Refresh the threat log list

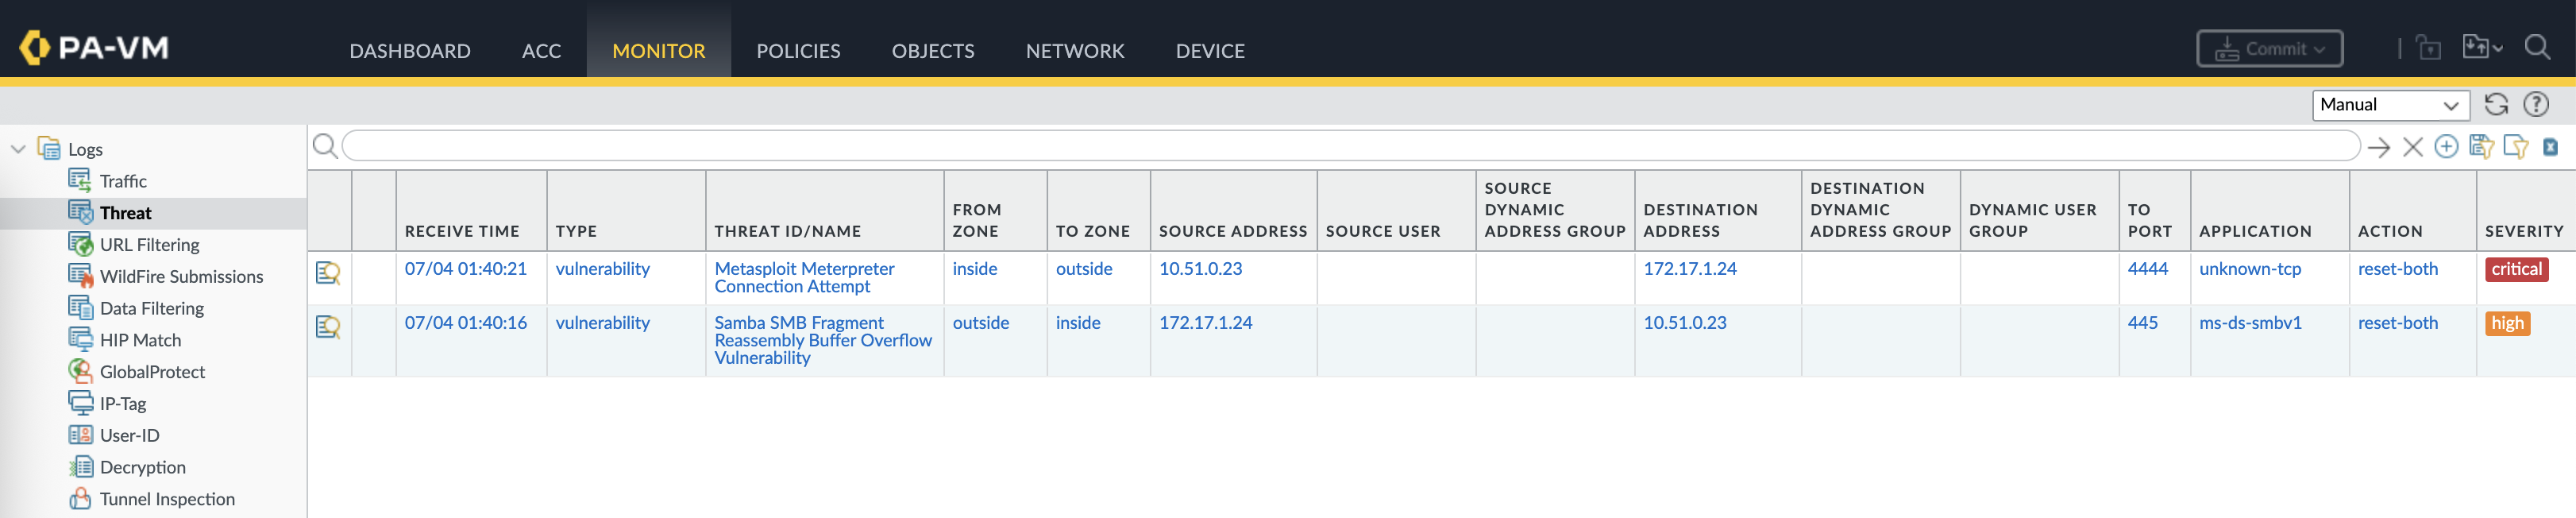tap(2496, 104)
